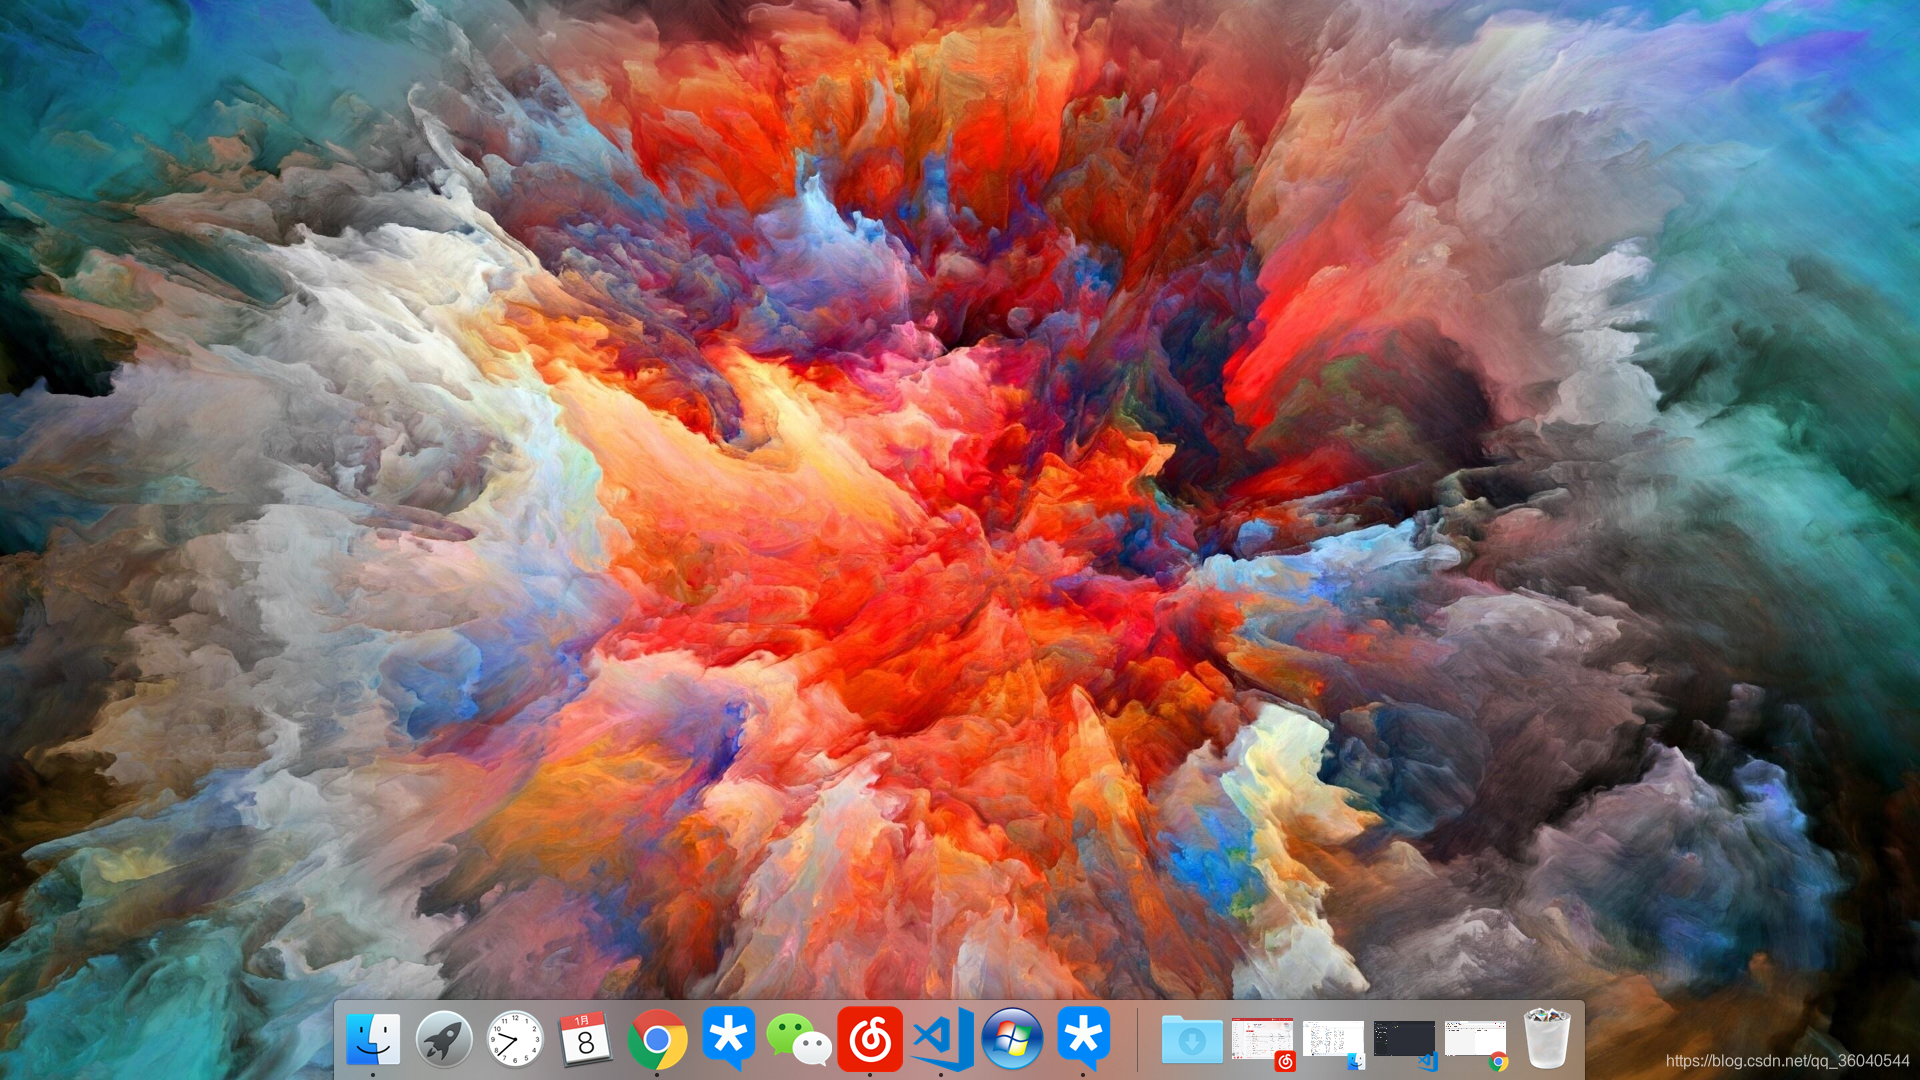Open the Clock app in dock
The height and width of the screenshot is (1080, 1920).
coord(515,1039)
